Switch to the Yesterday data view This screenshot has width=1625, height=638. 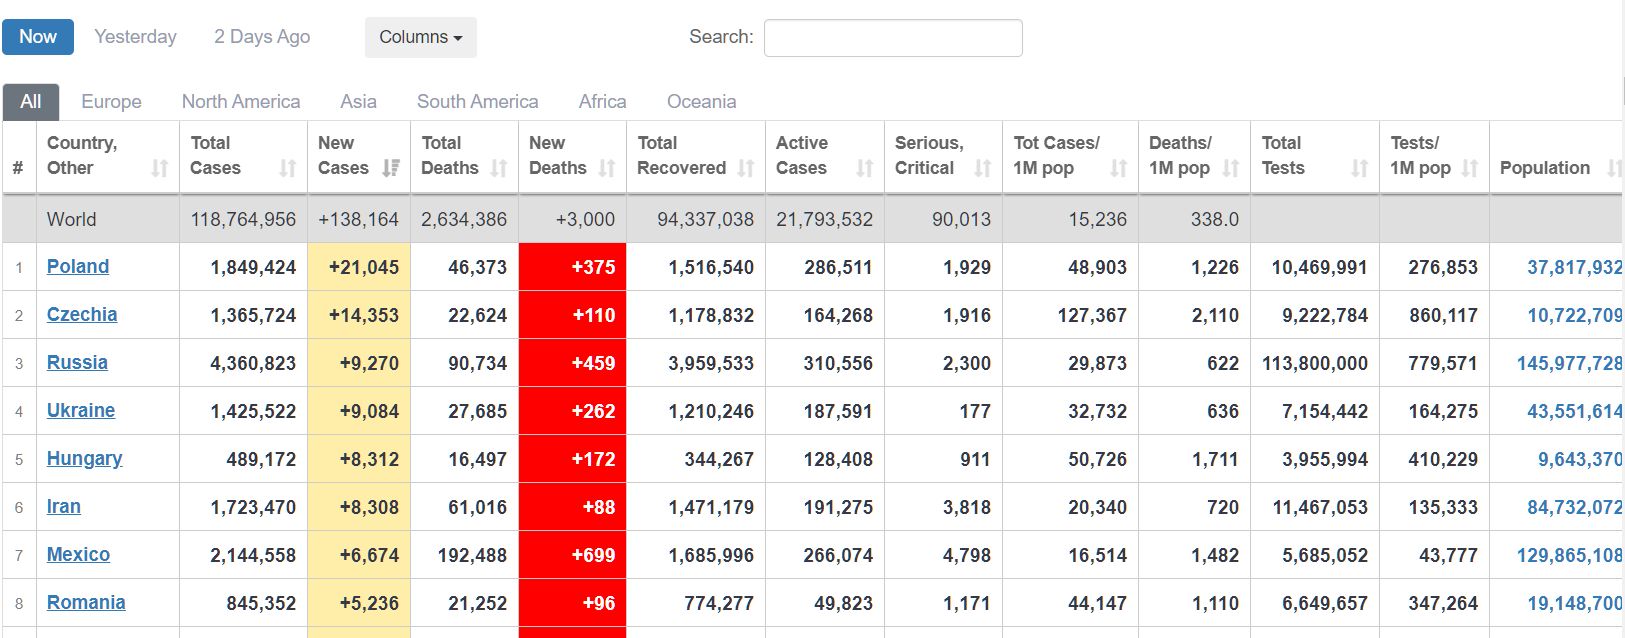(135, 37)
